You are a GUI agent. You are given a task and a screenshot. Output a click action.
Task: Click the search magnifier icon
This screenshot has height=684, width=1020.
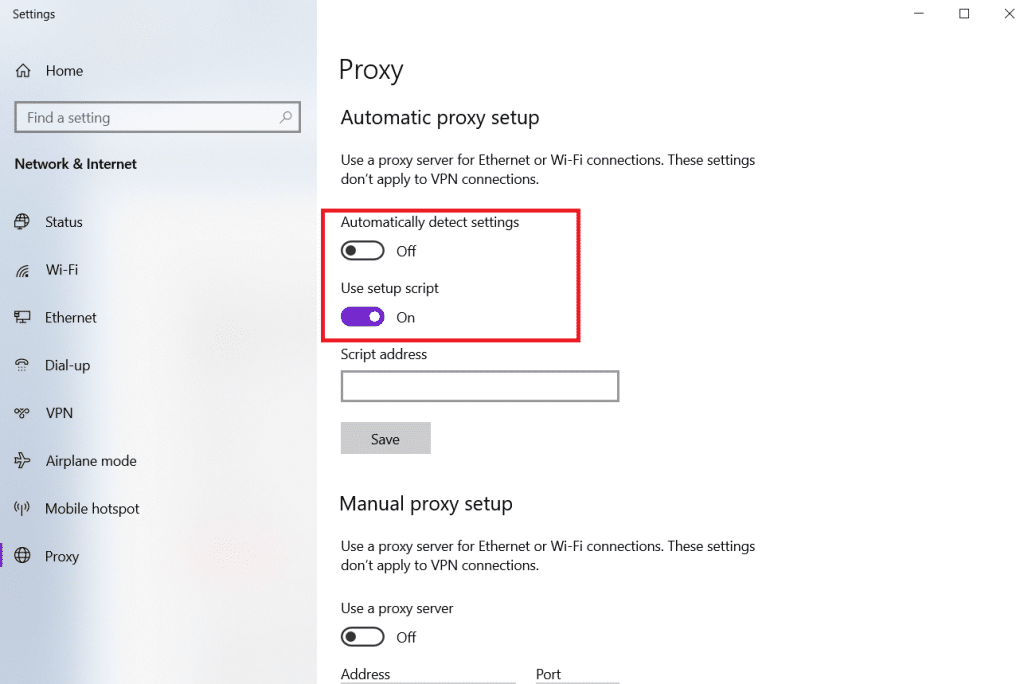tap(286, 117)
